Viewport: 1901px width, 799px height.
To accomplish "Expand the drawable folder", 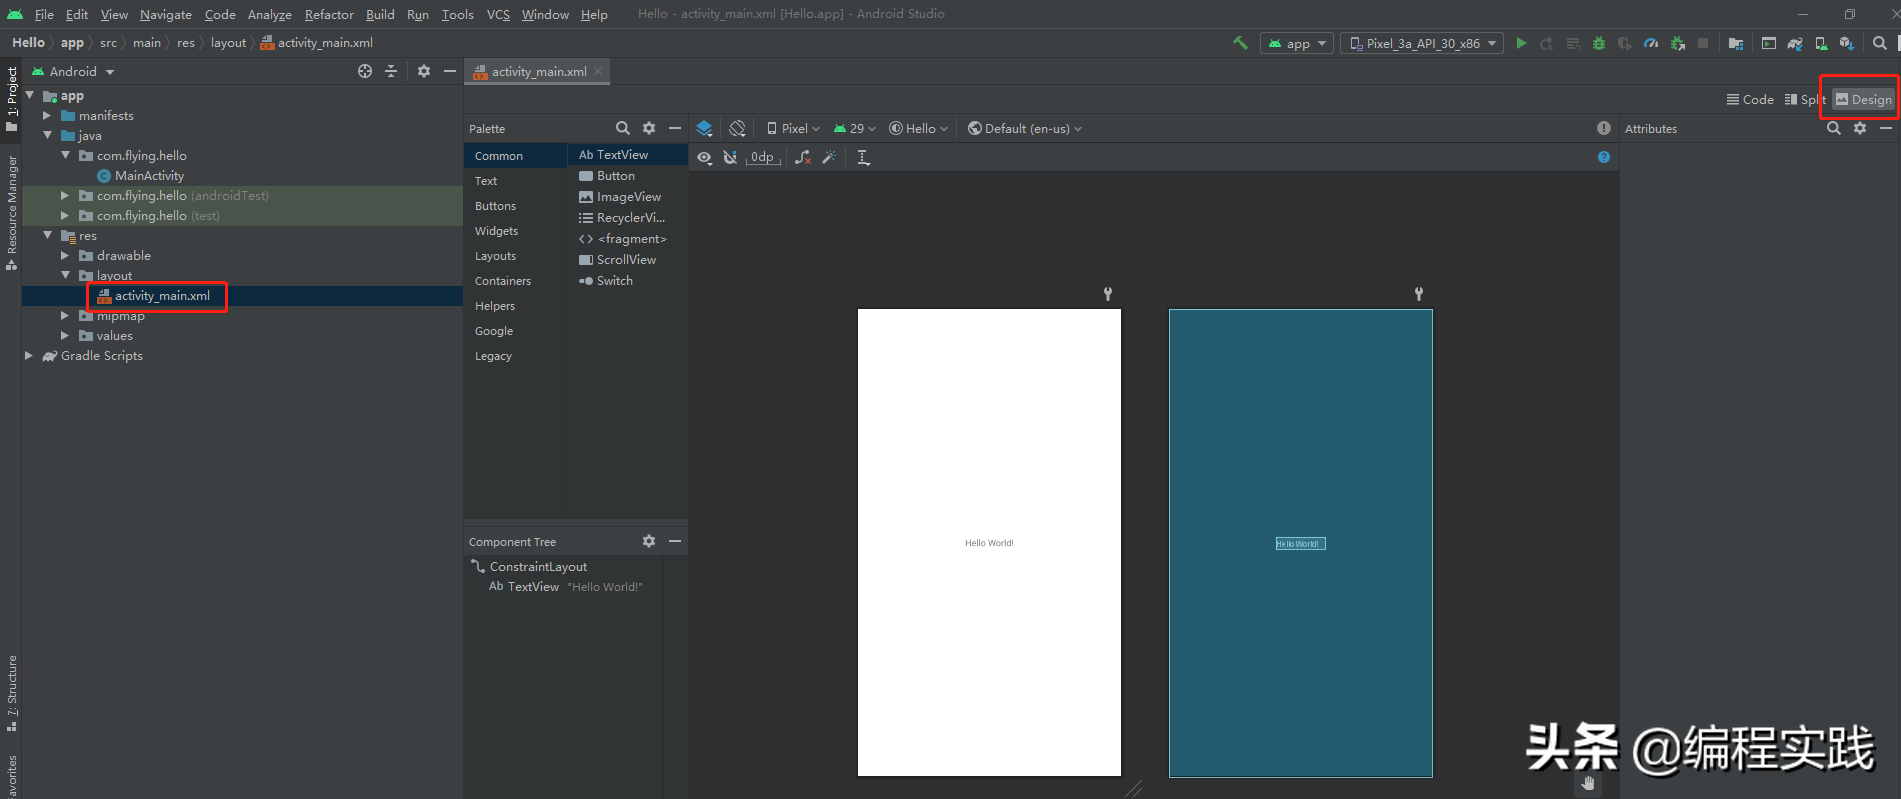I will coord(65,255).
